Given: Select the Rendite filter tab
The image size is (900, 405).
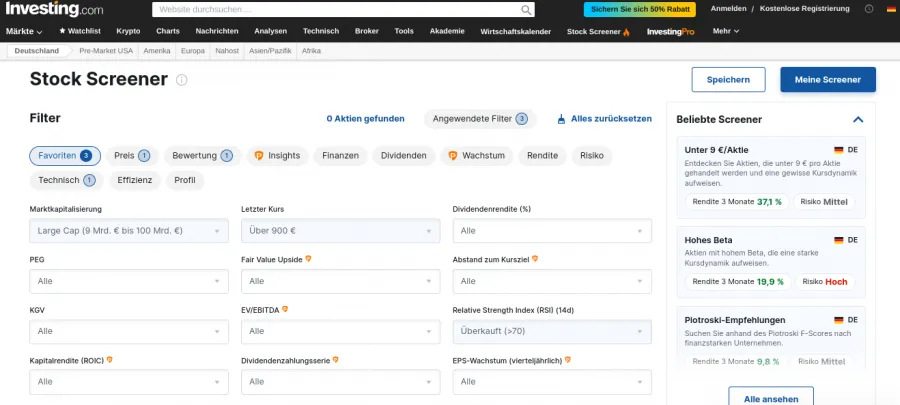Looking at the screenshot, I should pyautogui.click(x=542, y=155).
